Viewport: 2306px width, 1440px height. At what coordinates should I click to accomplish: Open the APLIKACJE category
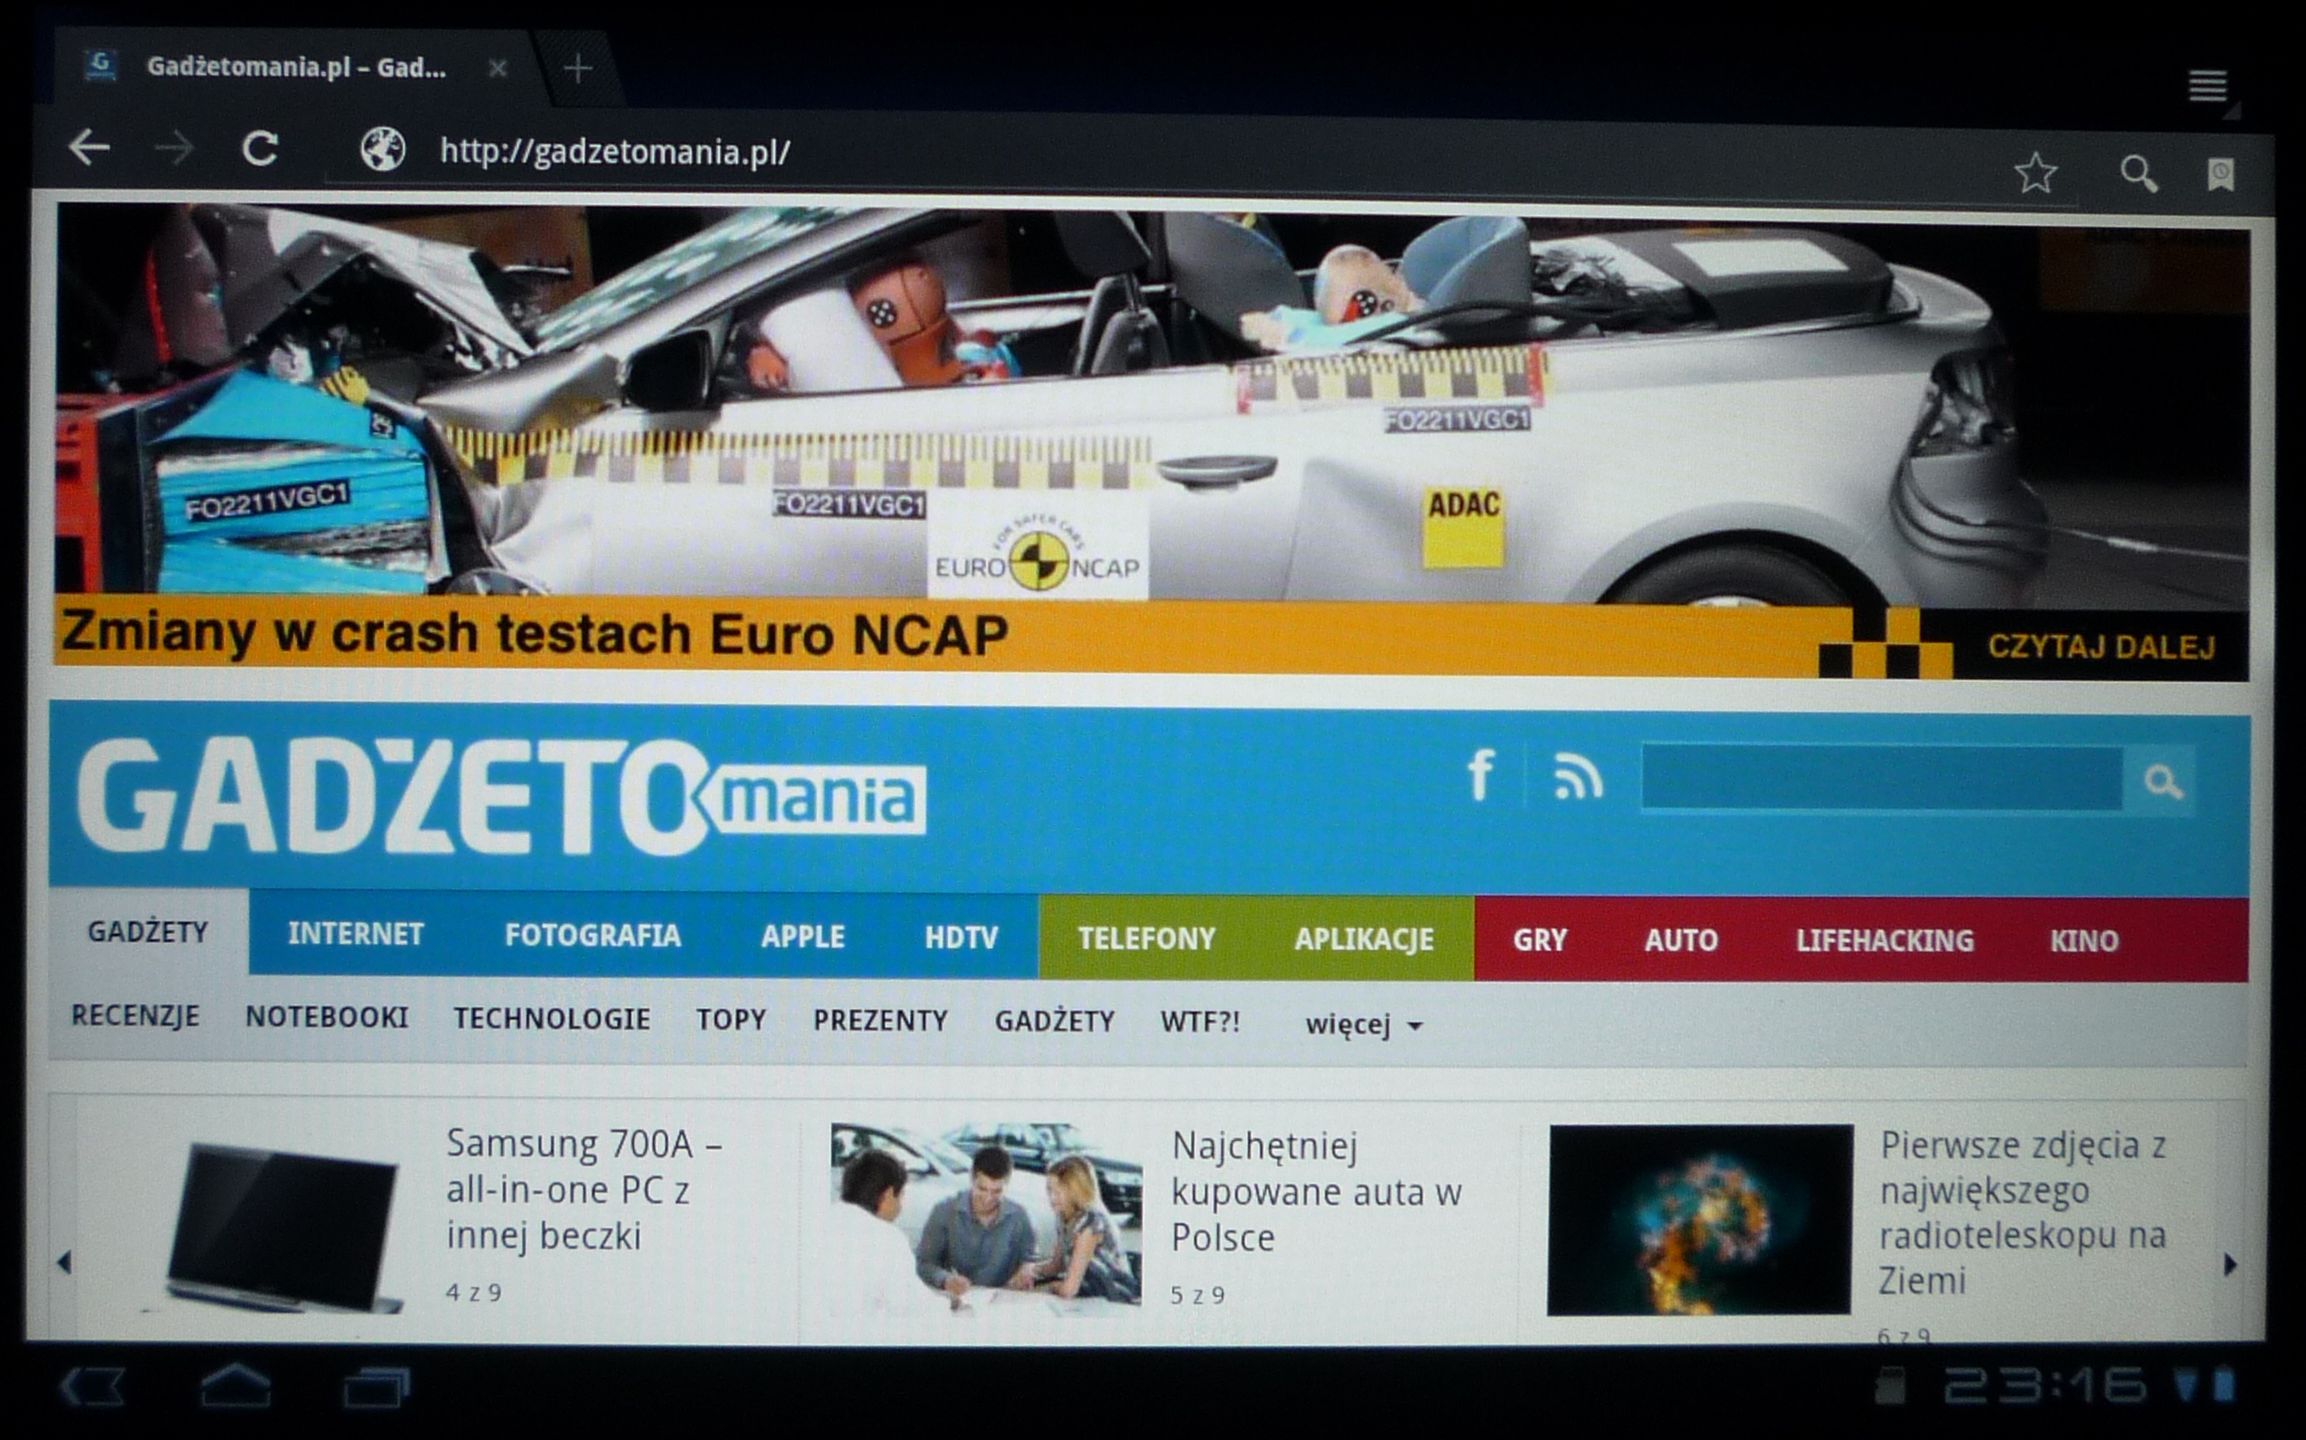[1364, 940]
